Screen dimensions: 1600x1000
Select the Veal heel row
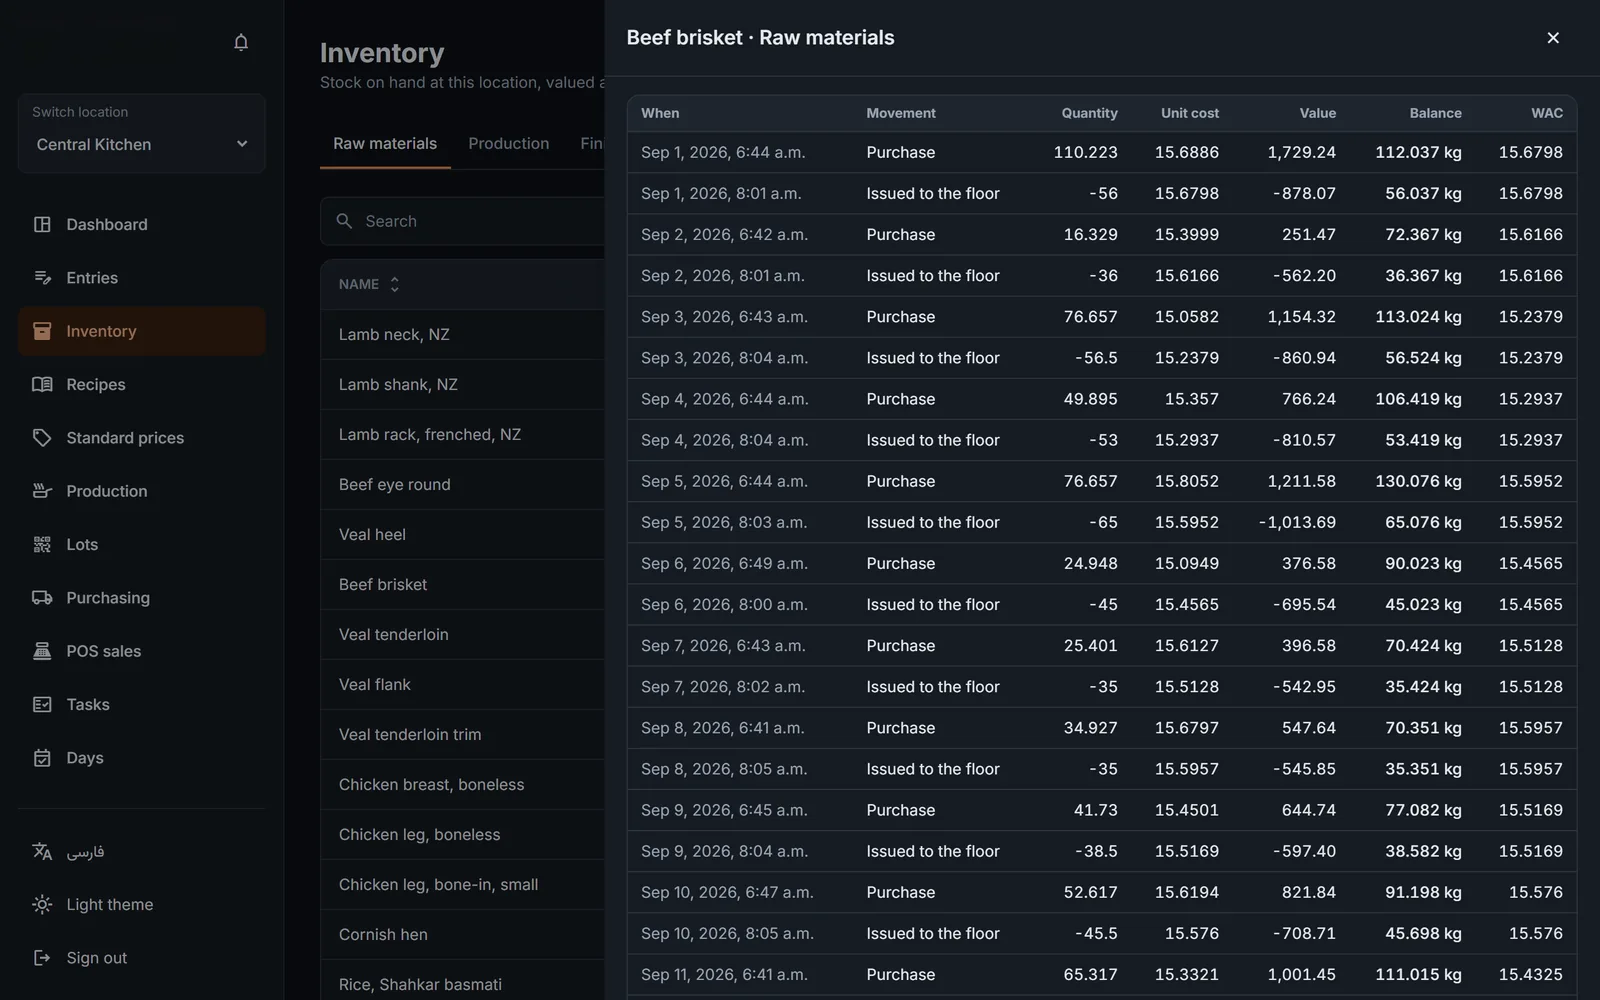tap(463, 534)
